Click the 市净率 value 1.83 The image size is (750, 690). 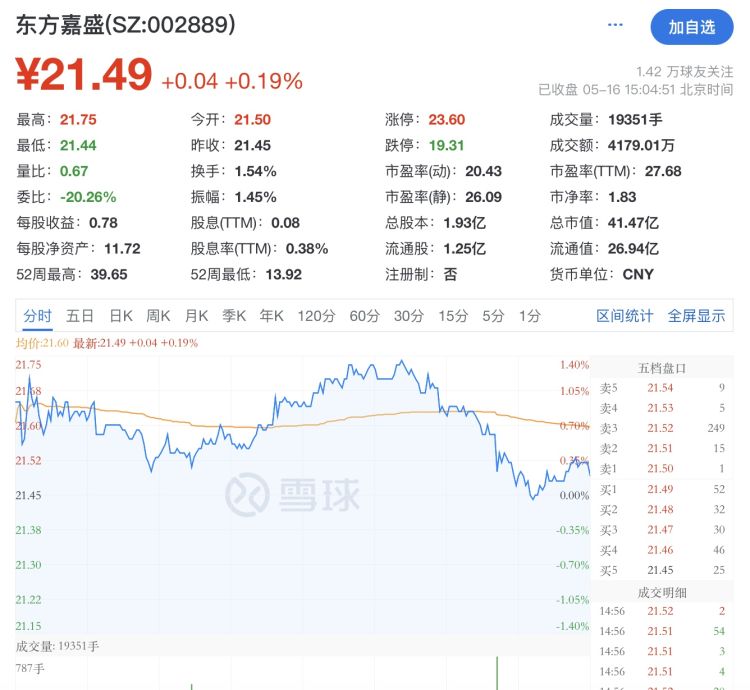(x=622, y=197)
